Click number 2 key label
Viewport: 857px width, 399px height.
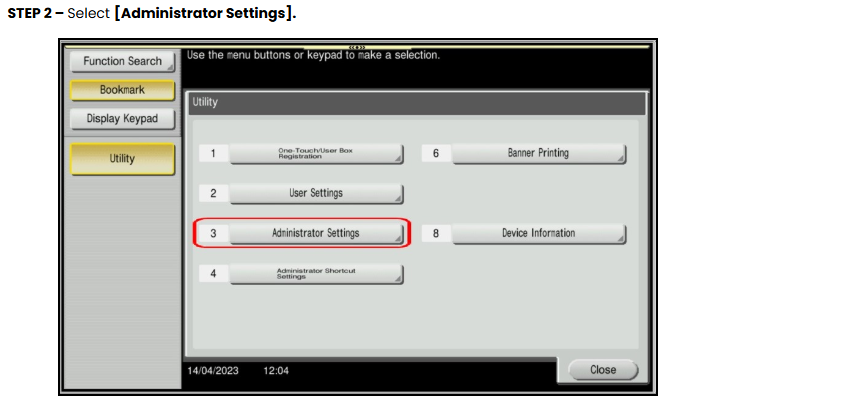point(213,193)
